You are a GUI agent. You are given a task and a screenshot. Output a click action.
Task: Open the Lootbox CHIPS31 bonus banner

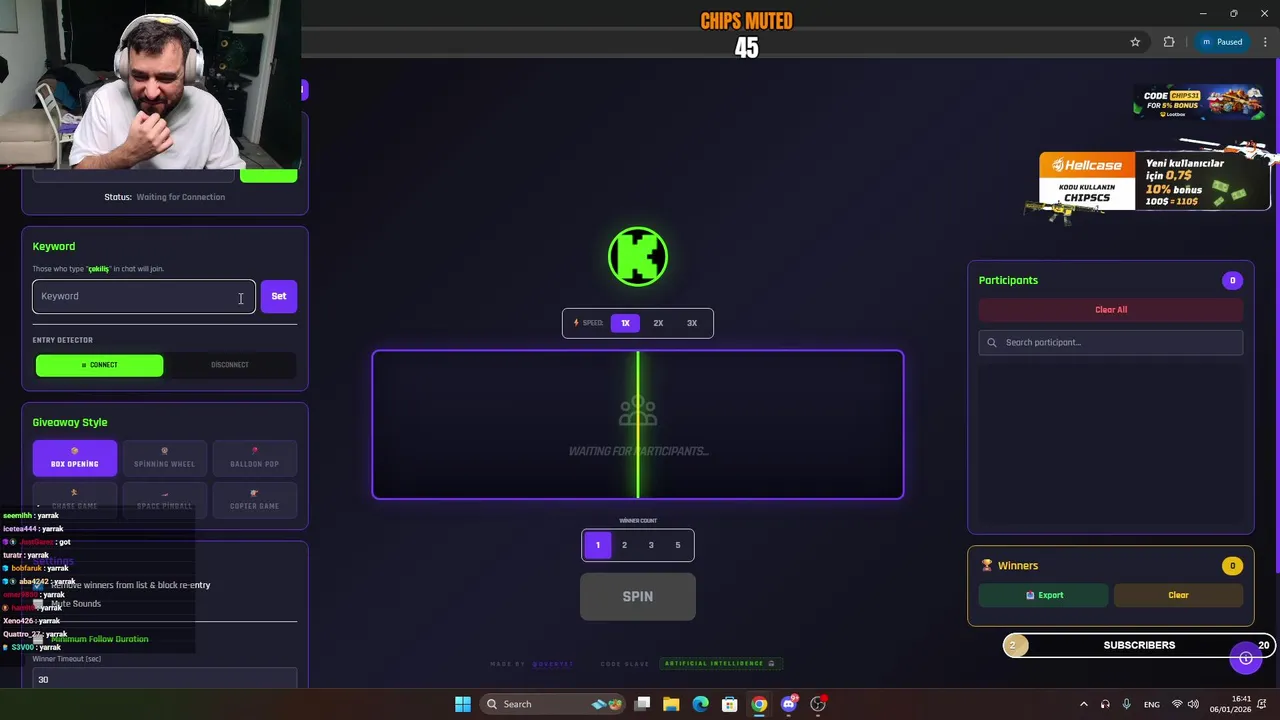point(1198,102)
